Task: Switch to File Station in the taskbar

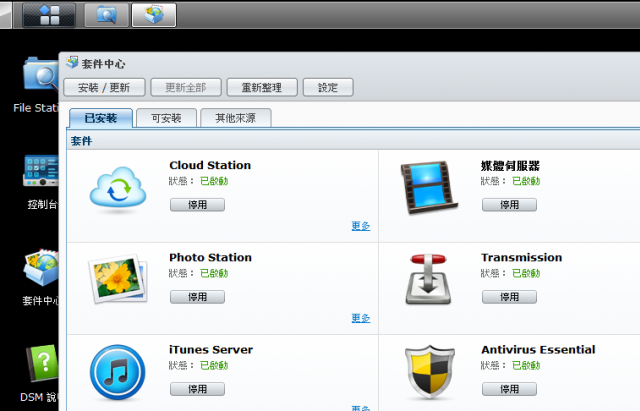Action: coord(107,15)
